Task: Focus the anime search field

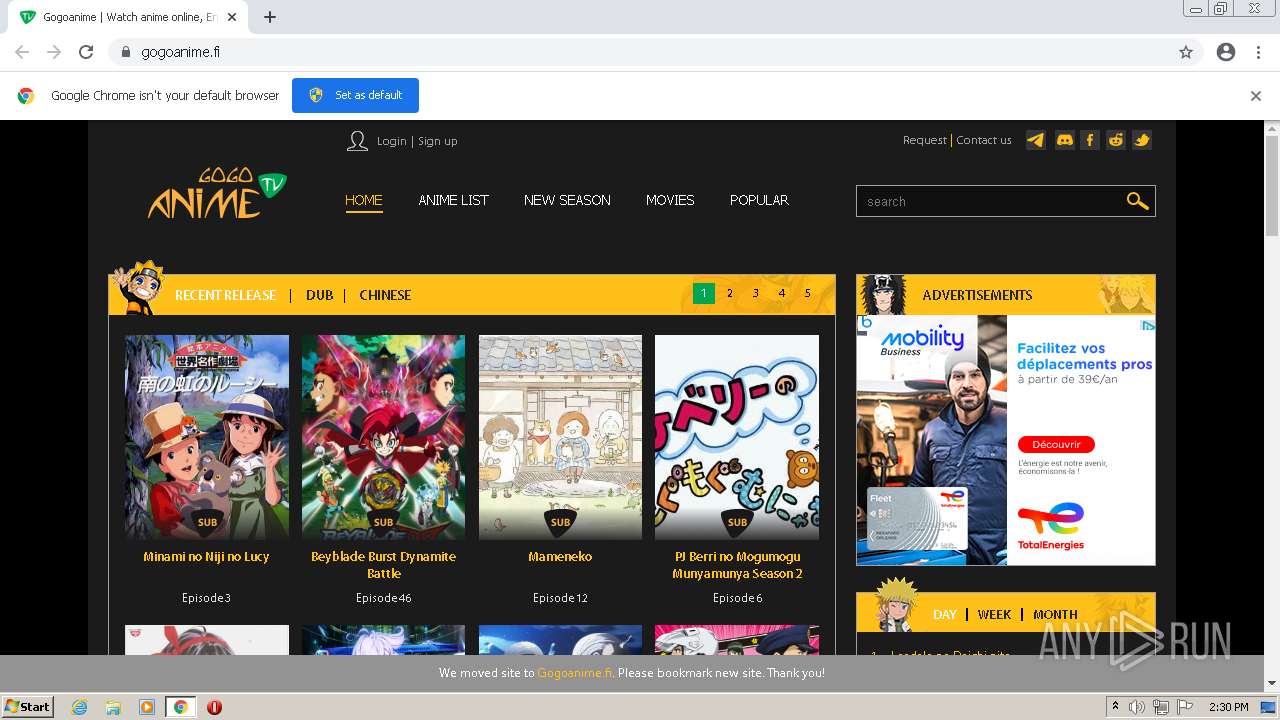Action: (990, 201)
